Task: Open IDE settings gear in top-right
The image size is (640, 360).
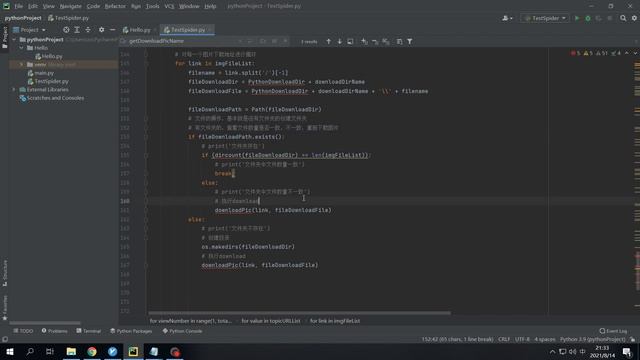Action: tap(634, 18)
